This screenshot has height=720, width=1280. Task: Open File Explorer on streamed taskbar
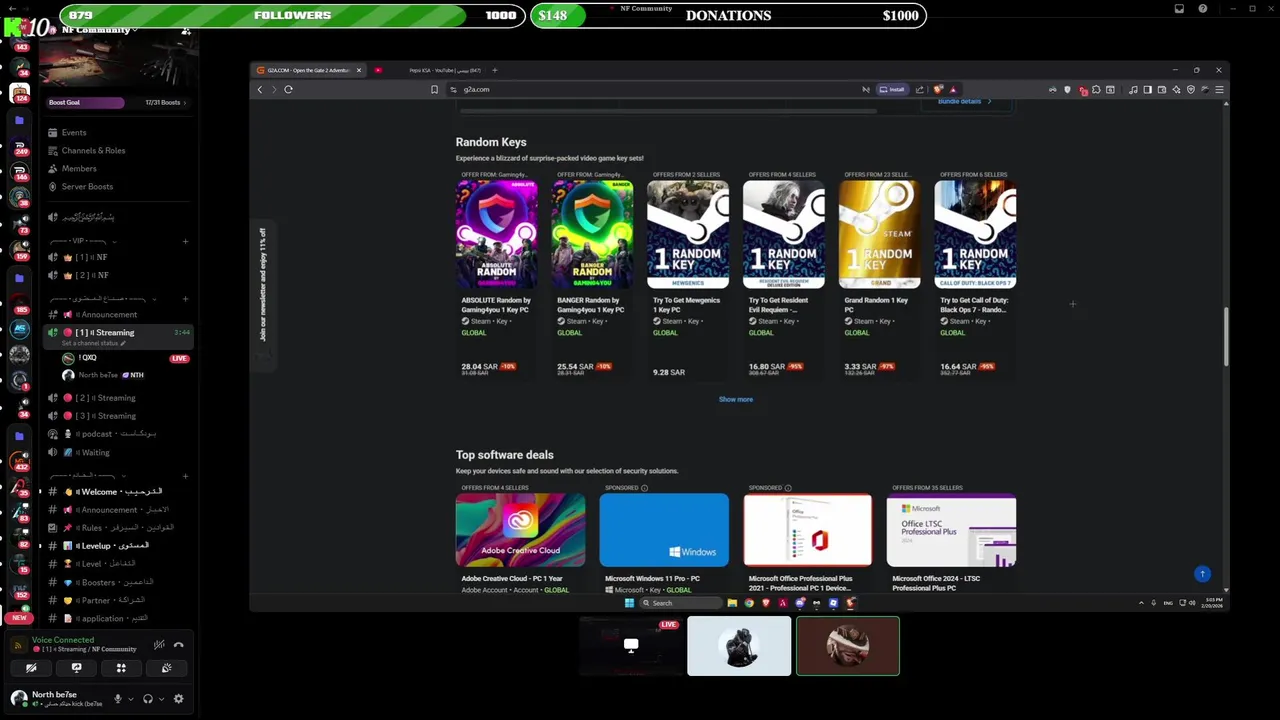tap(732, 603)
